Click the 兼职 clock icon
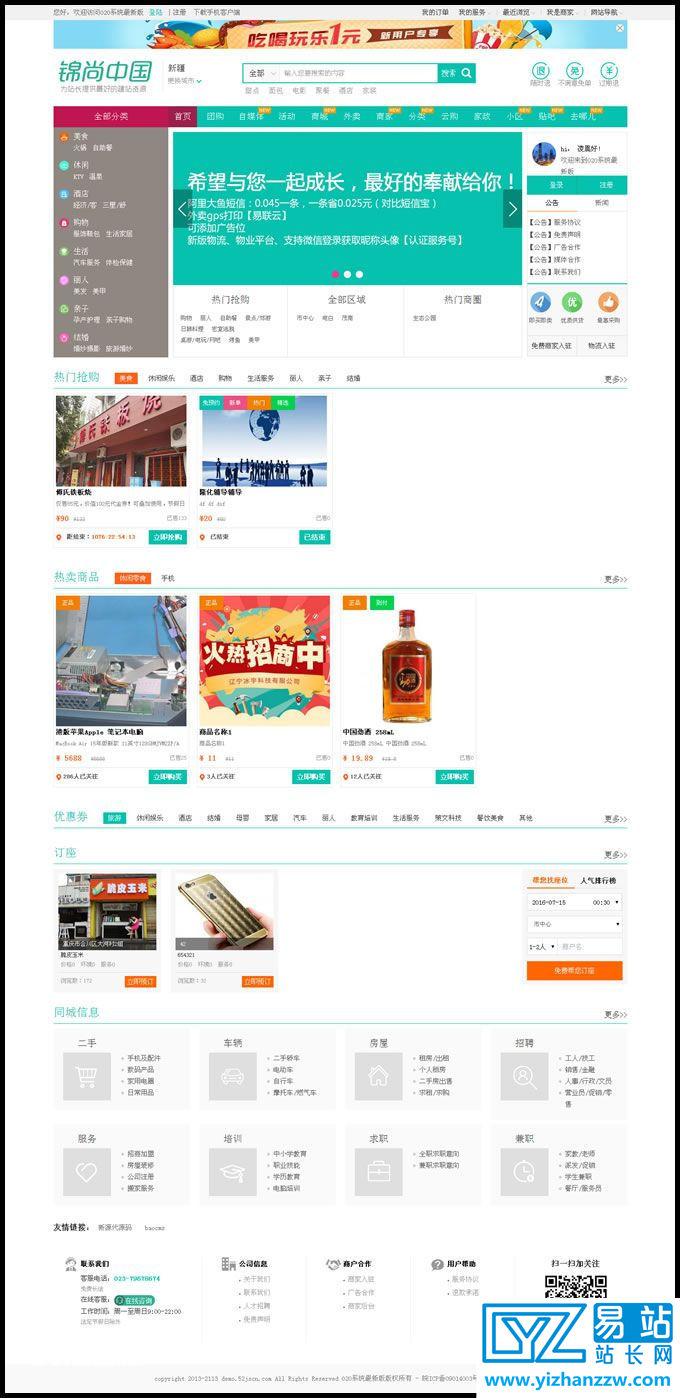This screenshot has width=680, height=1398. (525, 1172)
